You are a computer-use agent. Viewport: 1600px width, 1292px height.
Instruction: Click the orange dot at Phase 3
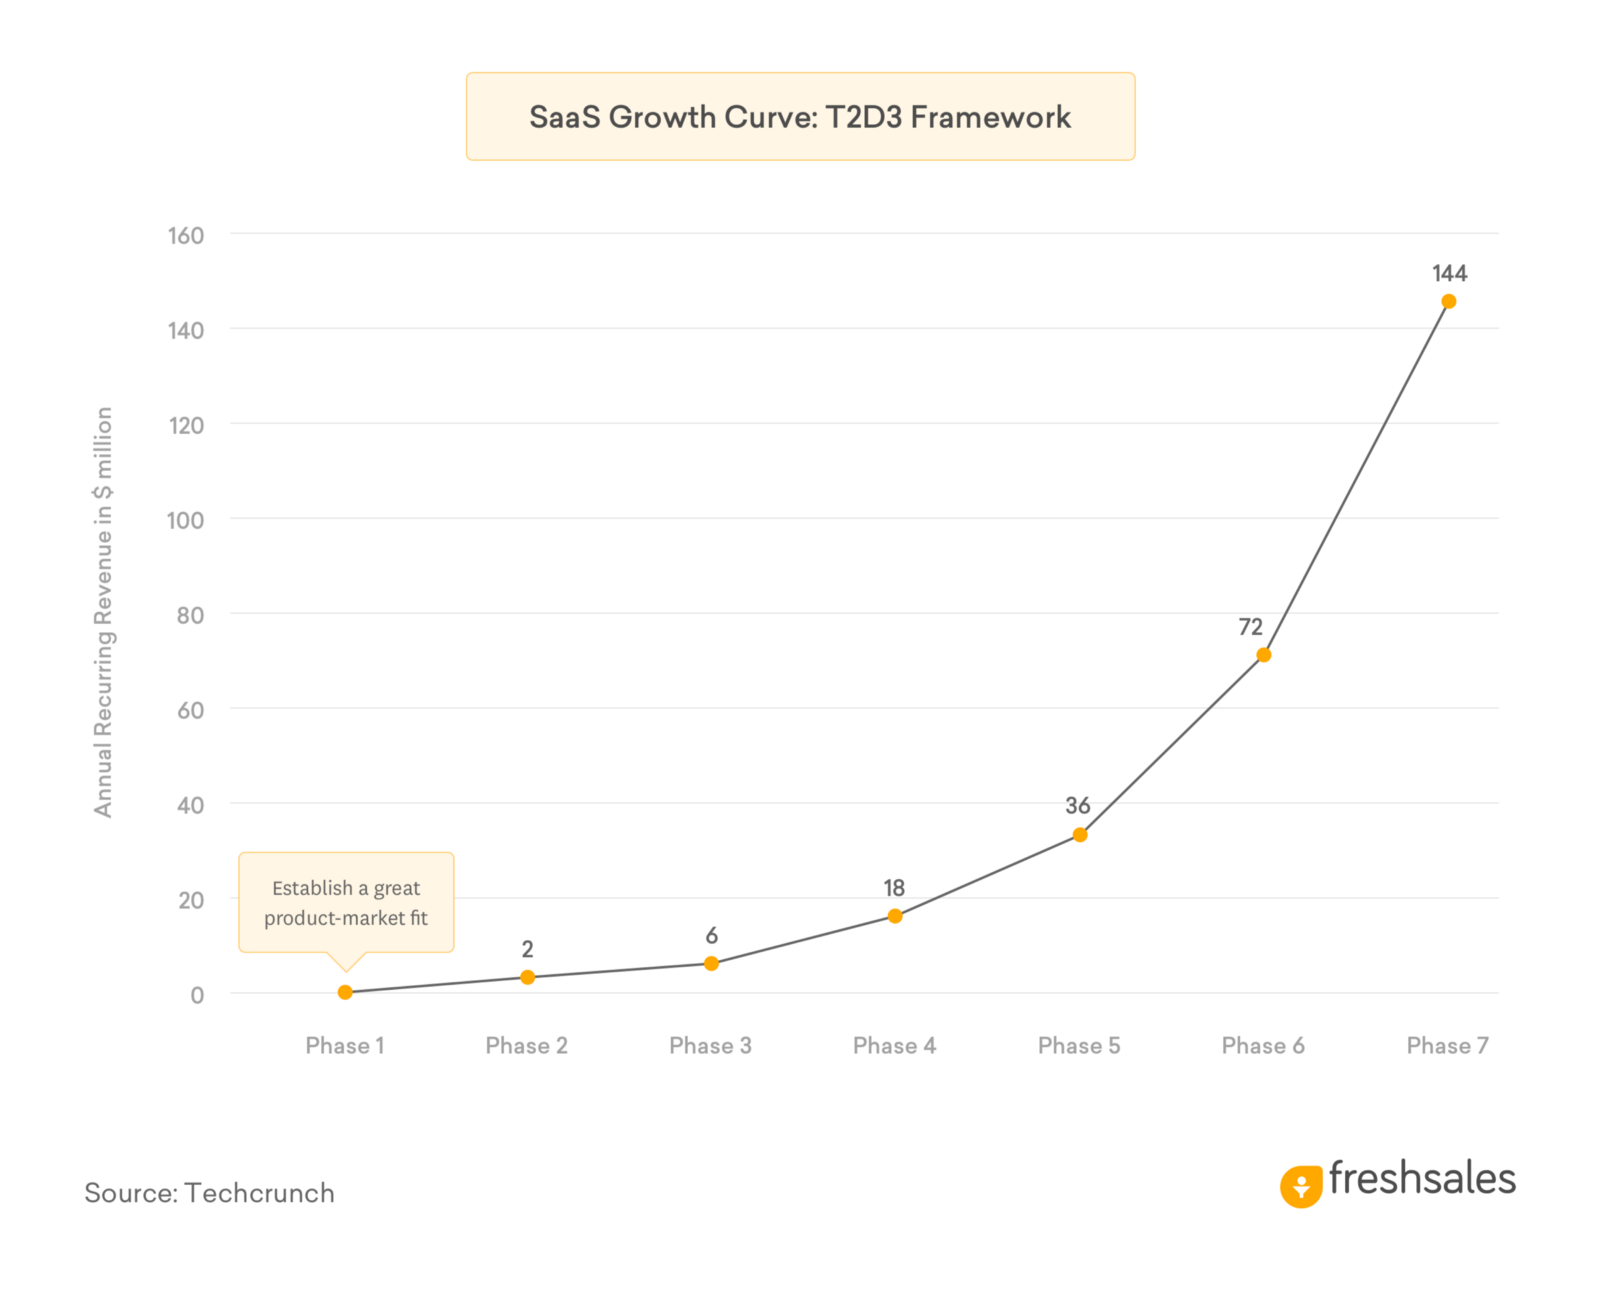pos(711,964)
